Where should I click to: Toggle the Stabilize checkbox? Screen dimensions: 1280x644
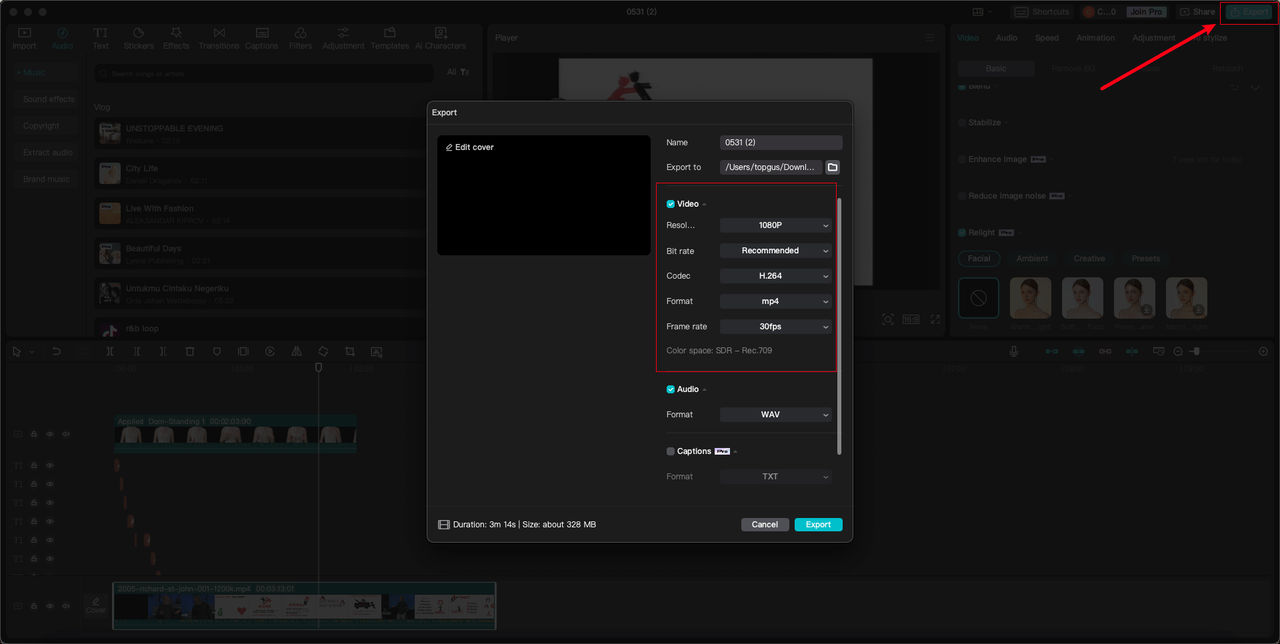(x=962, y=122)
